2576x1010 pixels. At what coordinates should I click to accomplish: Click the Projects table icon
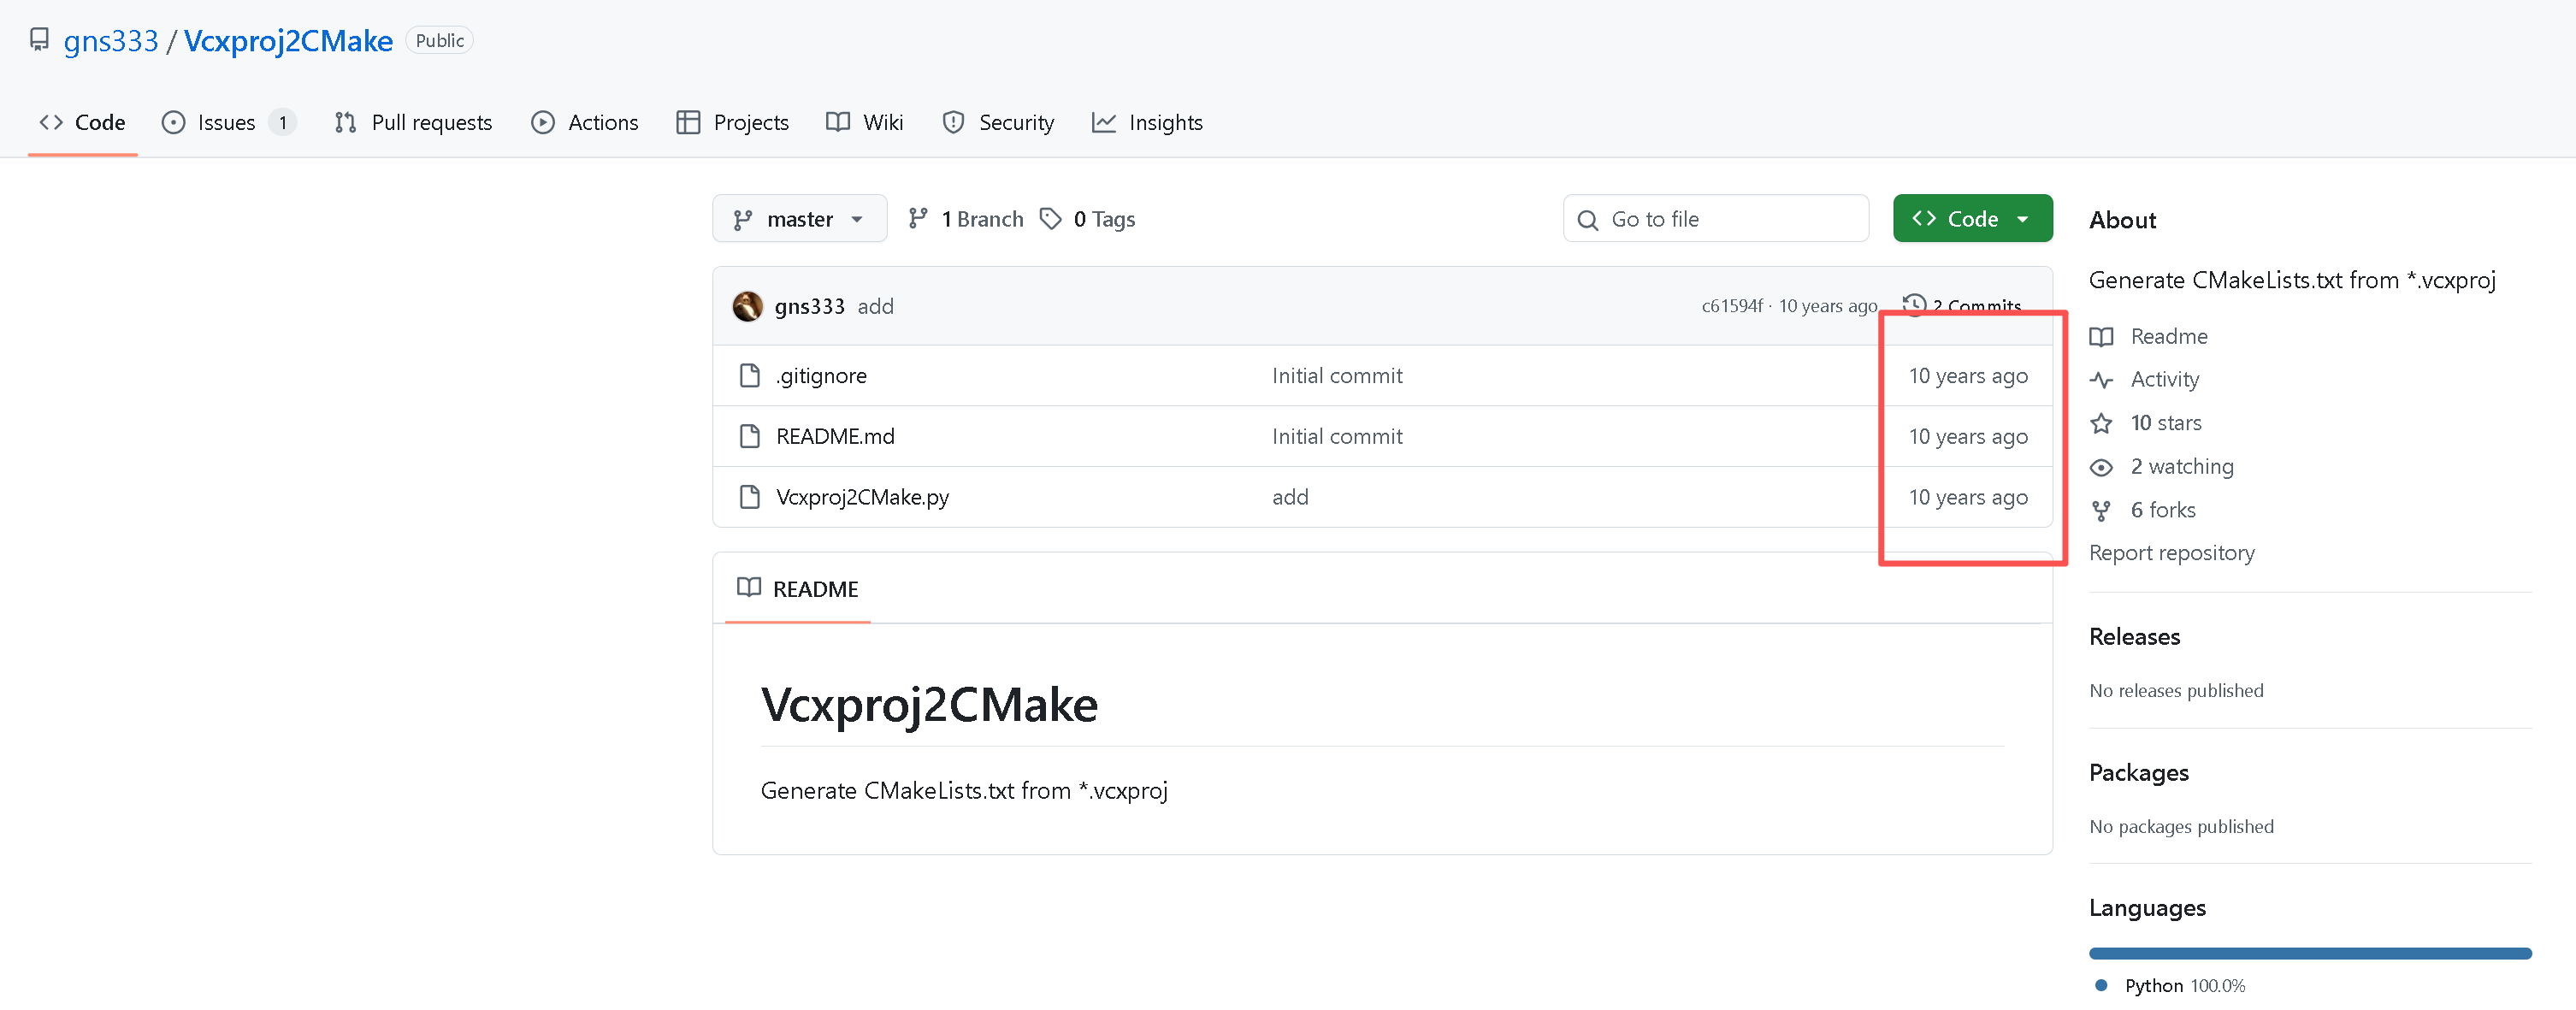[x=688, y=122]
